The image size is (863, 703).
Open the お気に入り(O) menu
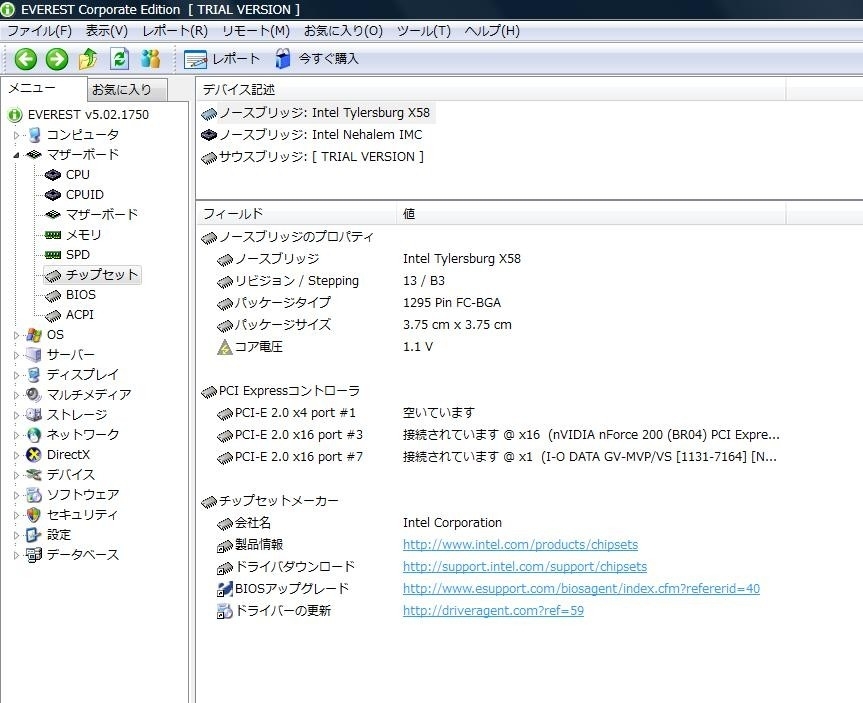[343, 31]
